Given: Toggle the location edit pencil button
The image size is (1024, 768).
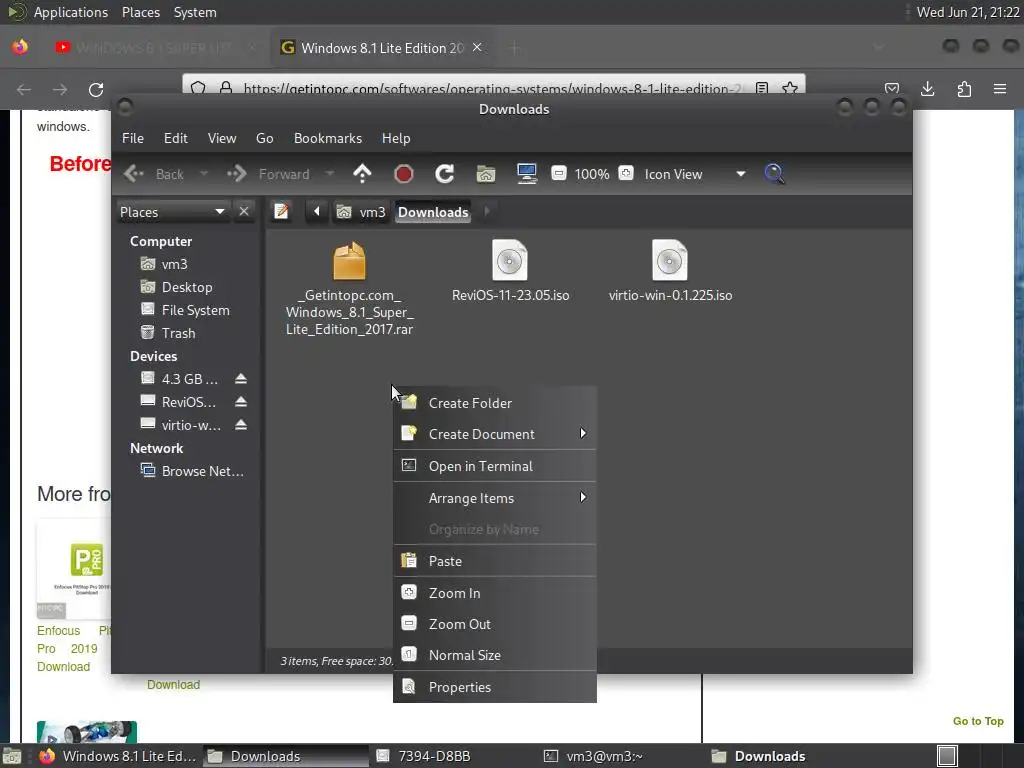Looking at the screenshot, I should pos(281,212).
